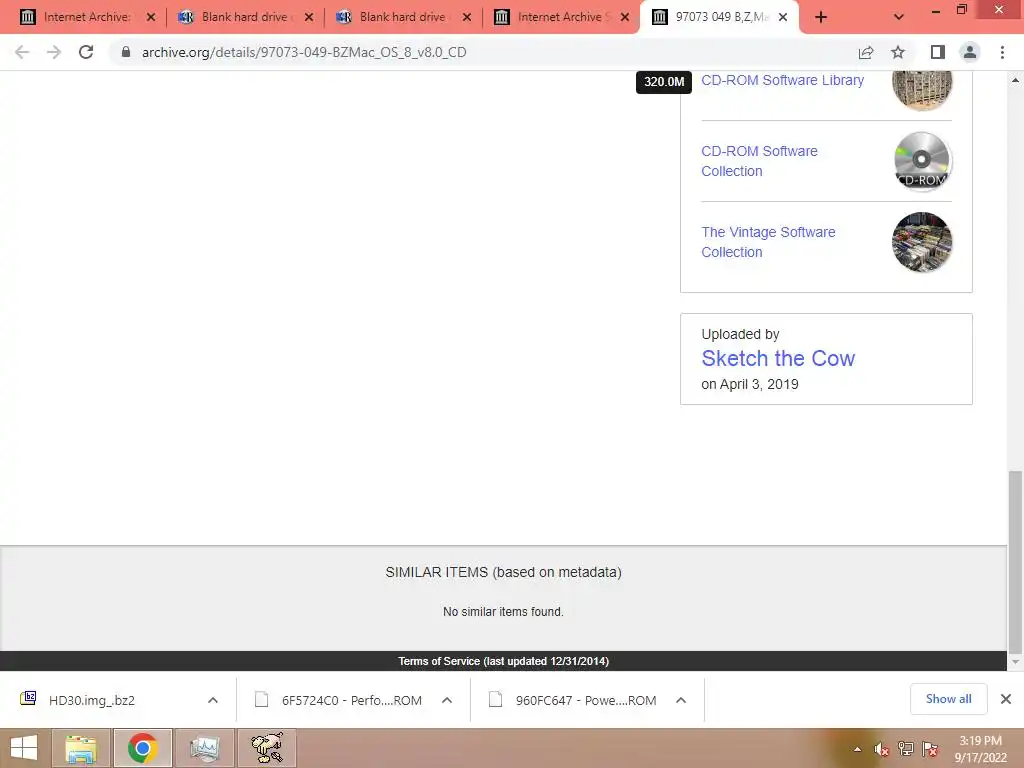Click the scrollbar down arrow
The image size is (1024, 768).
pos(1015,662)
